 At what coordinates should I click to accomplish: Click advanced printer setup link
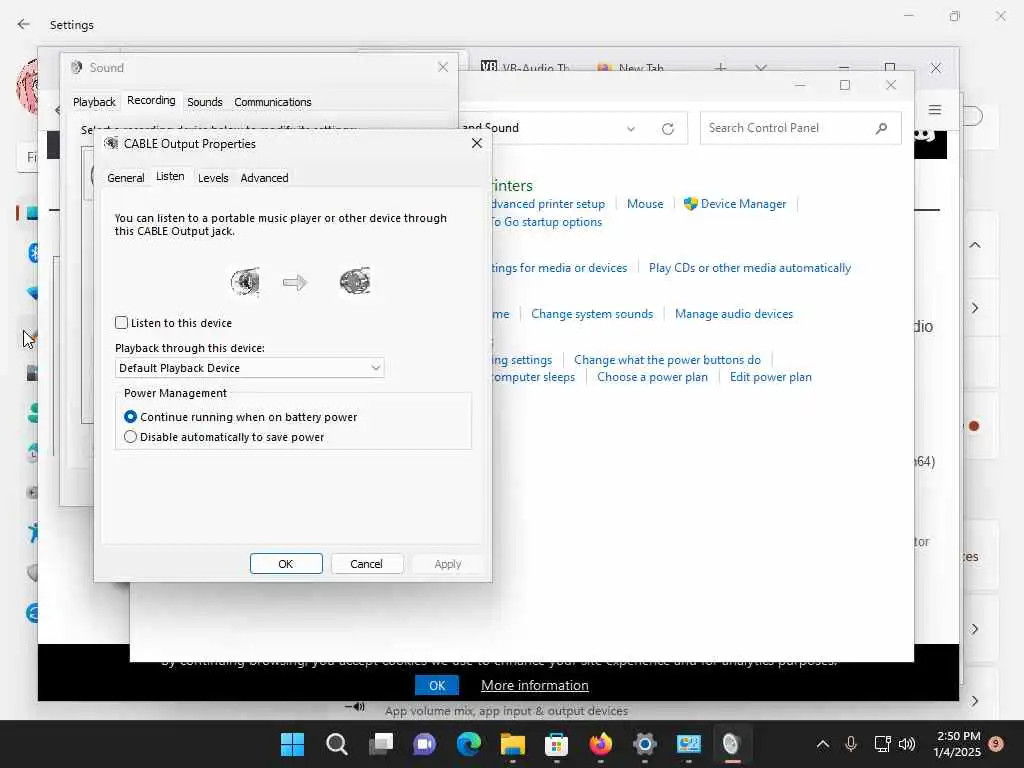point(548,204)
